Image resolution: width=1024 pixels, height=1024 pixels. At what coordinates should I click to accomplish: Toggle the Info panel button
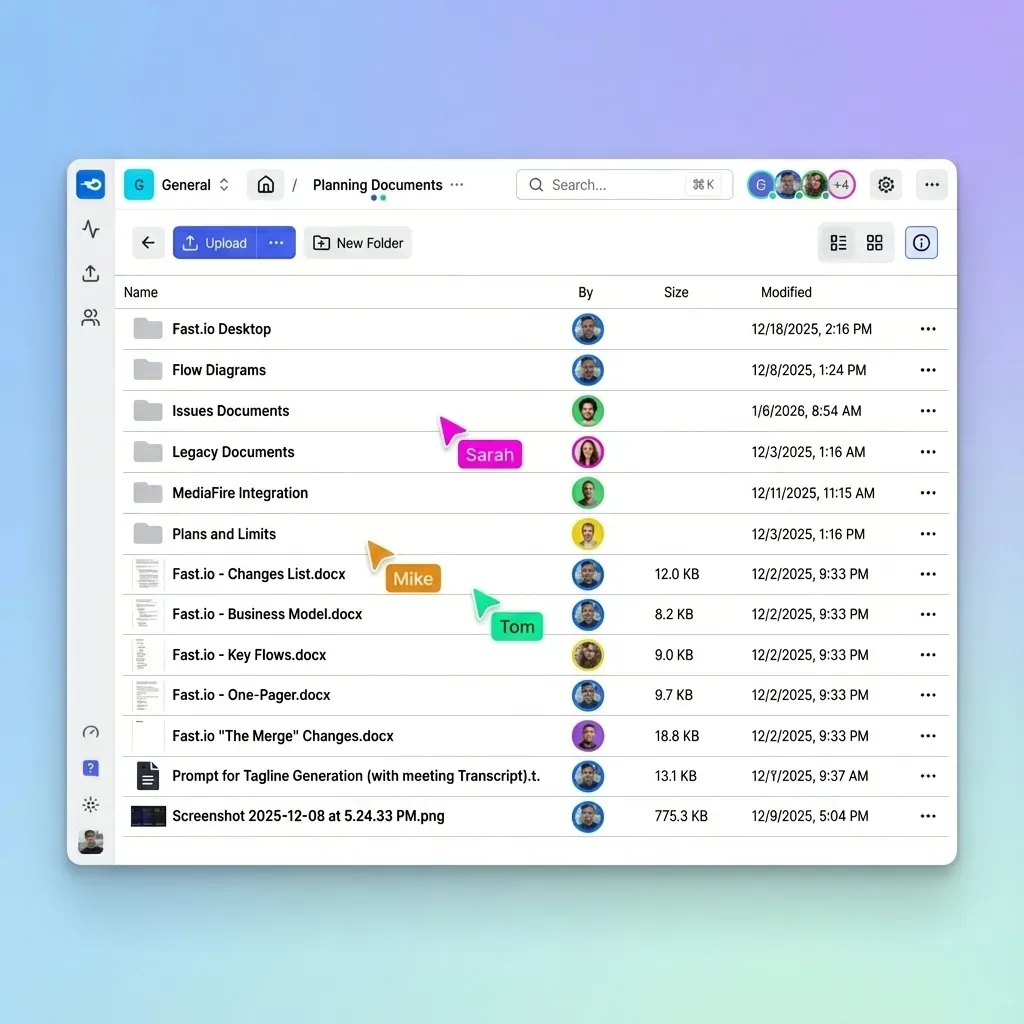point(921,242)
